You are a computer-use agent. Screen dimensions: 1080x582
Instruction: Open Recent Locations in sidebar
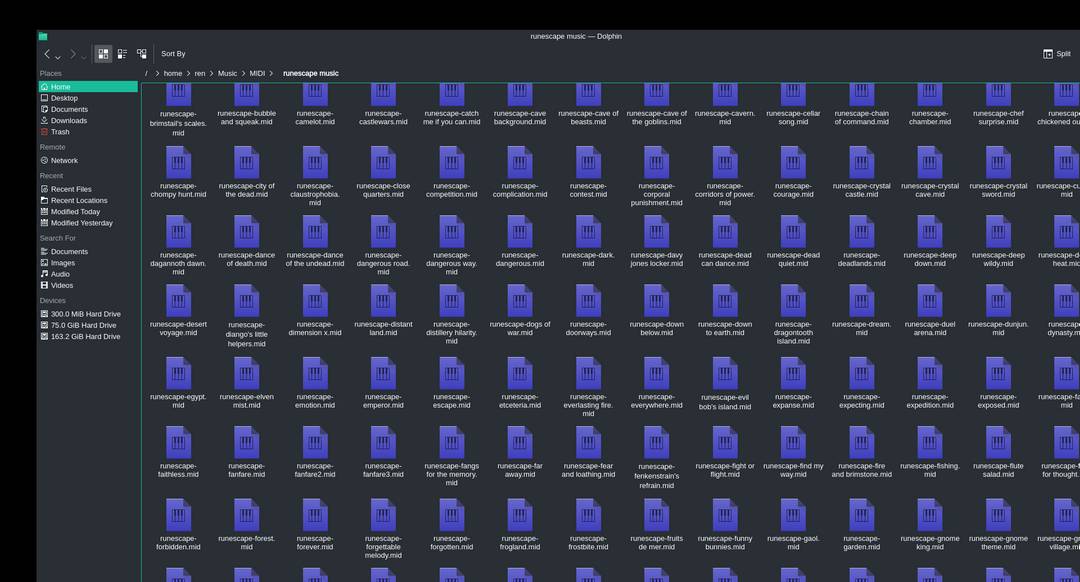[x=88, y=200]
